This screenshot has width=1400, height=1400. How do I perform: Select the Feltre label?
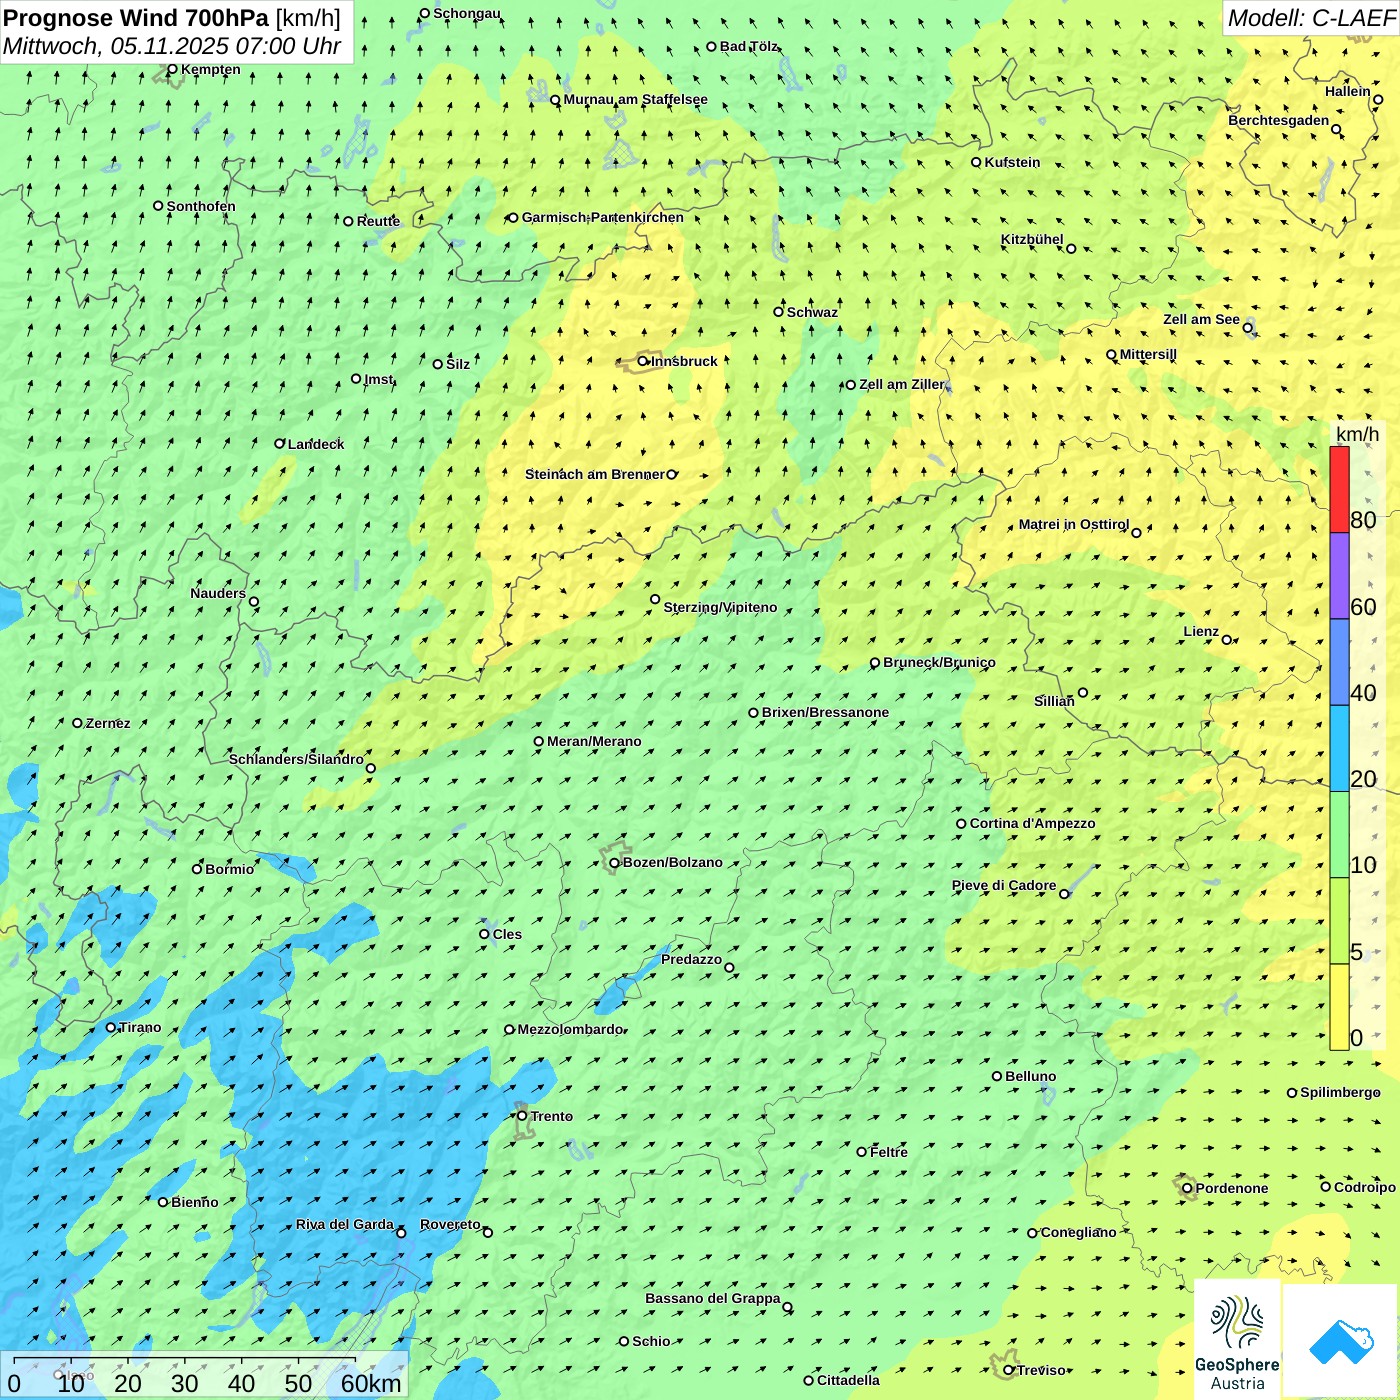click(x=889, y=1152)
